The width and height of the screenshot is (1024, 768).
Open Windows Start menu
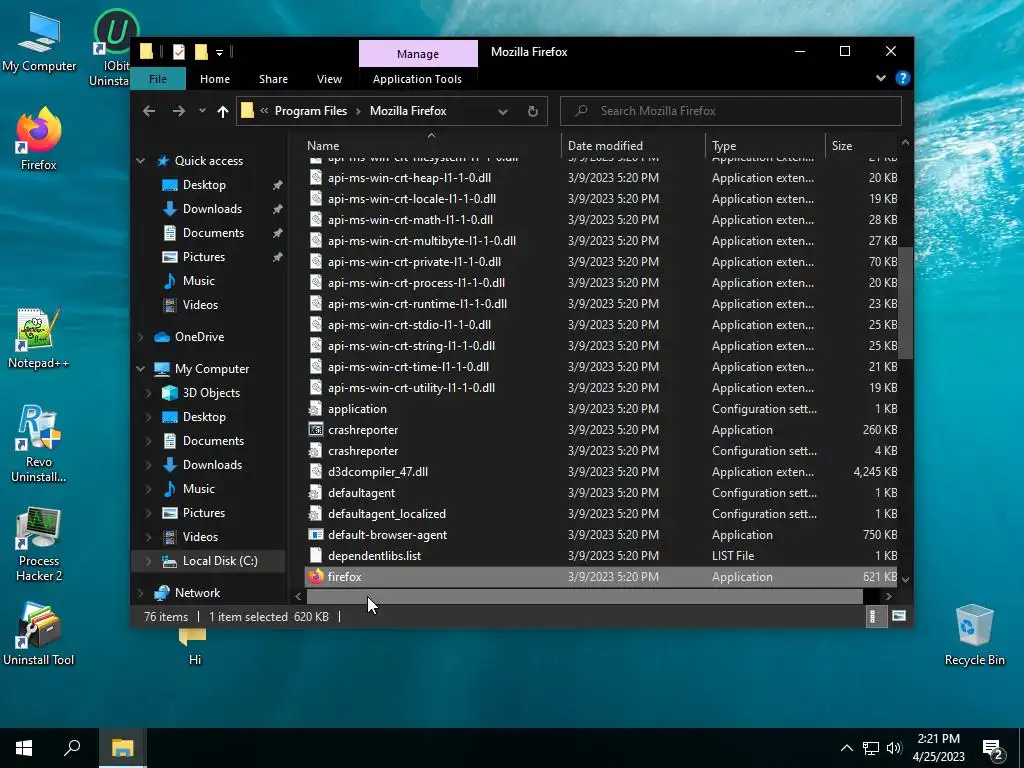point(24,748)
